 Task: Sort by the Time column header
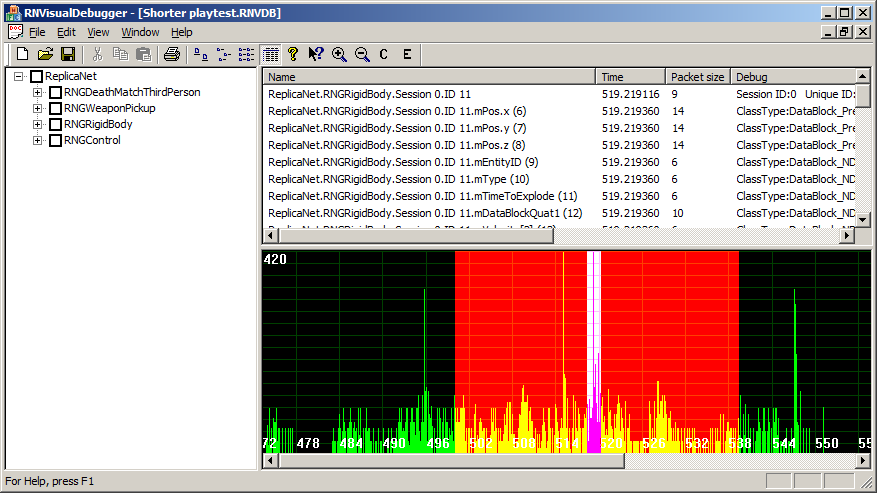(630, 77)
